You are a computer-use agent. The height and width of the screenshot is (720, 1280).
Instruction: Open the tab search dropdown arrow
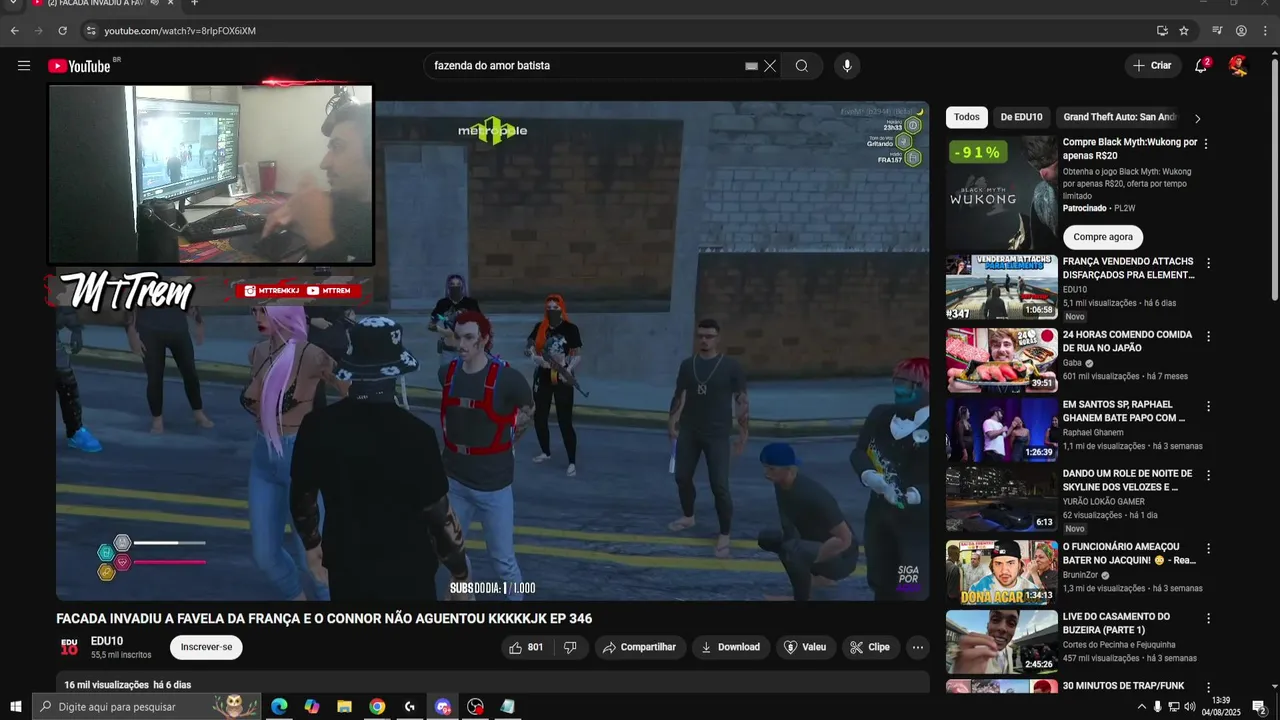pos(14,3)
